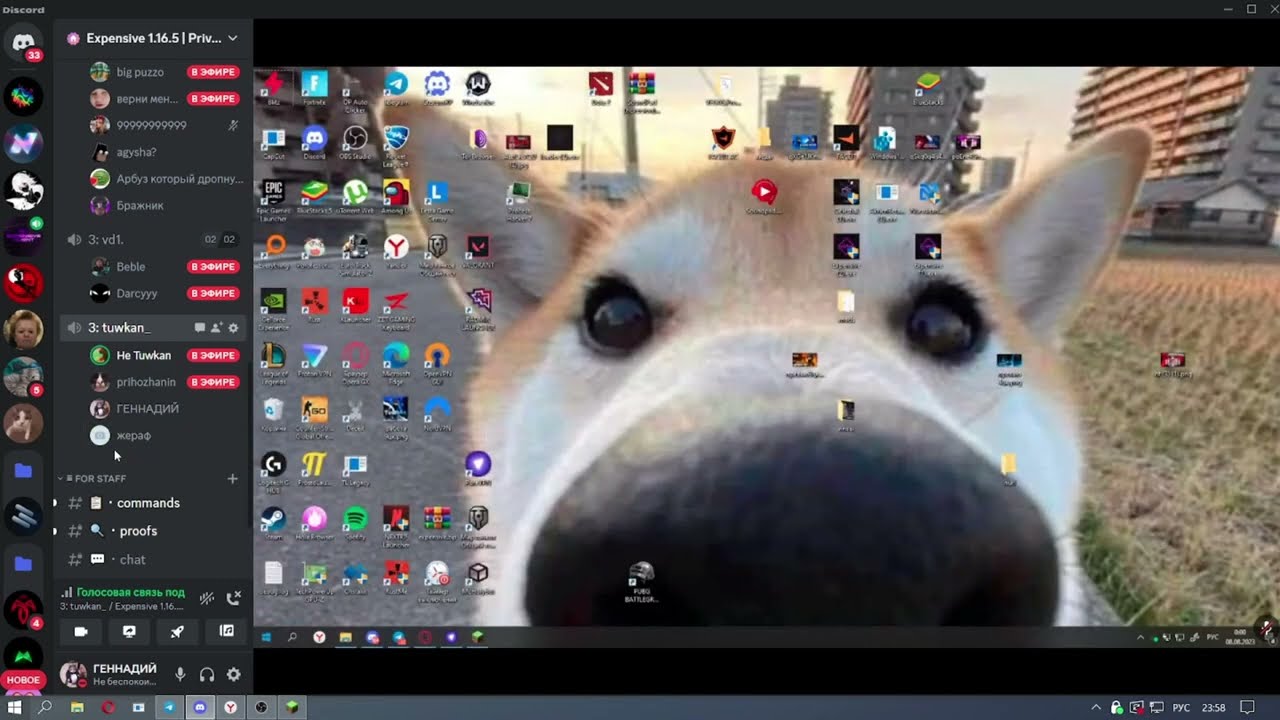The image size is (1280, 720).
Task: Open the soundboard button
Action: tap(226, 632)
